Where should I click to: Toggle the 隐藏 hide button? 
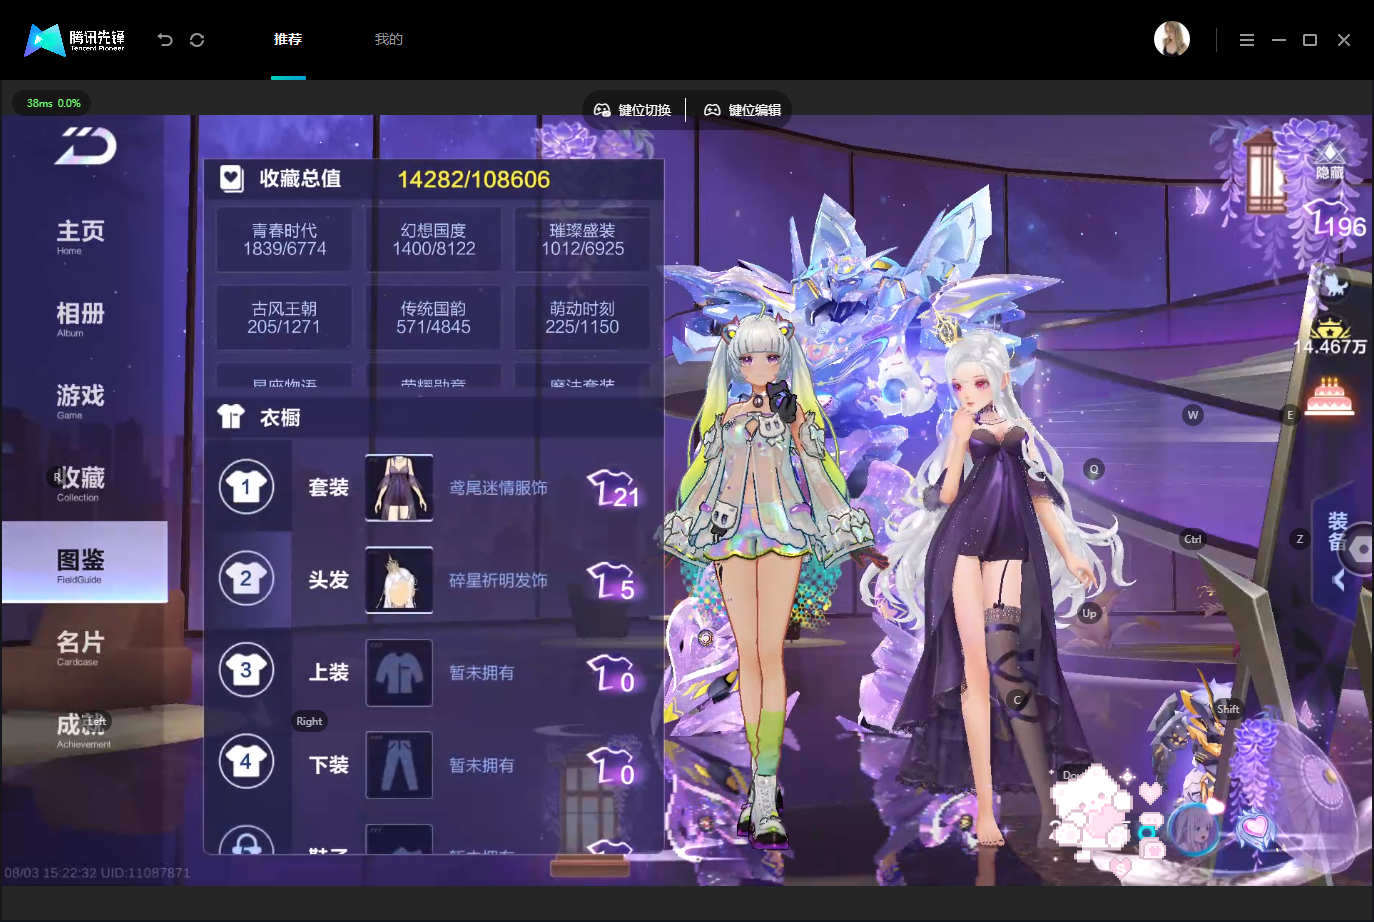tap(1330, 162)
